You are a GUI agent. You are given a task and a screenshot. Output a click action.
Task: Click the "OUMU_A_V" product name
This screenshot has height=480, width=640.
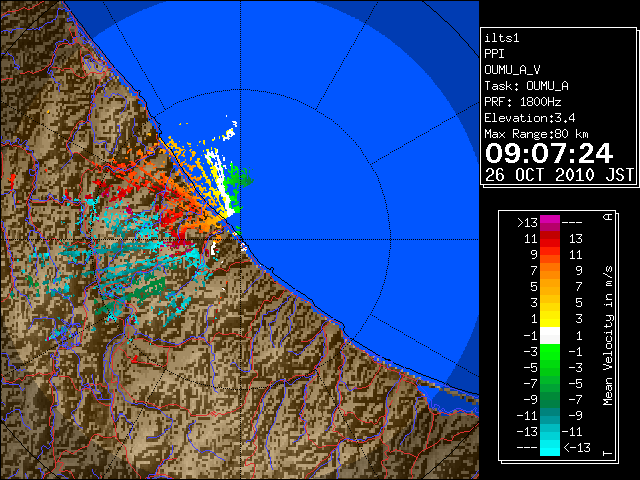pyautogui.click(x=512, y=70)
